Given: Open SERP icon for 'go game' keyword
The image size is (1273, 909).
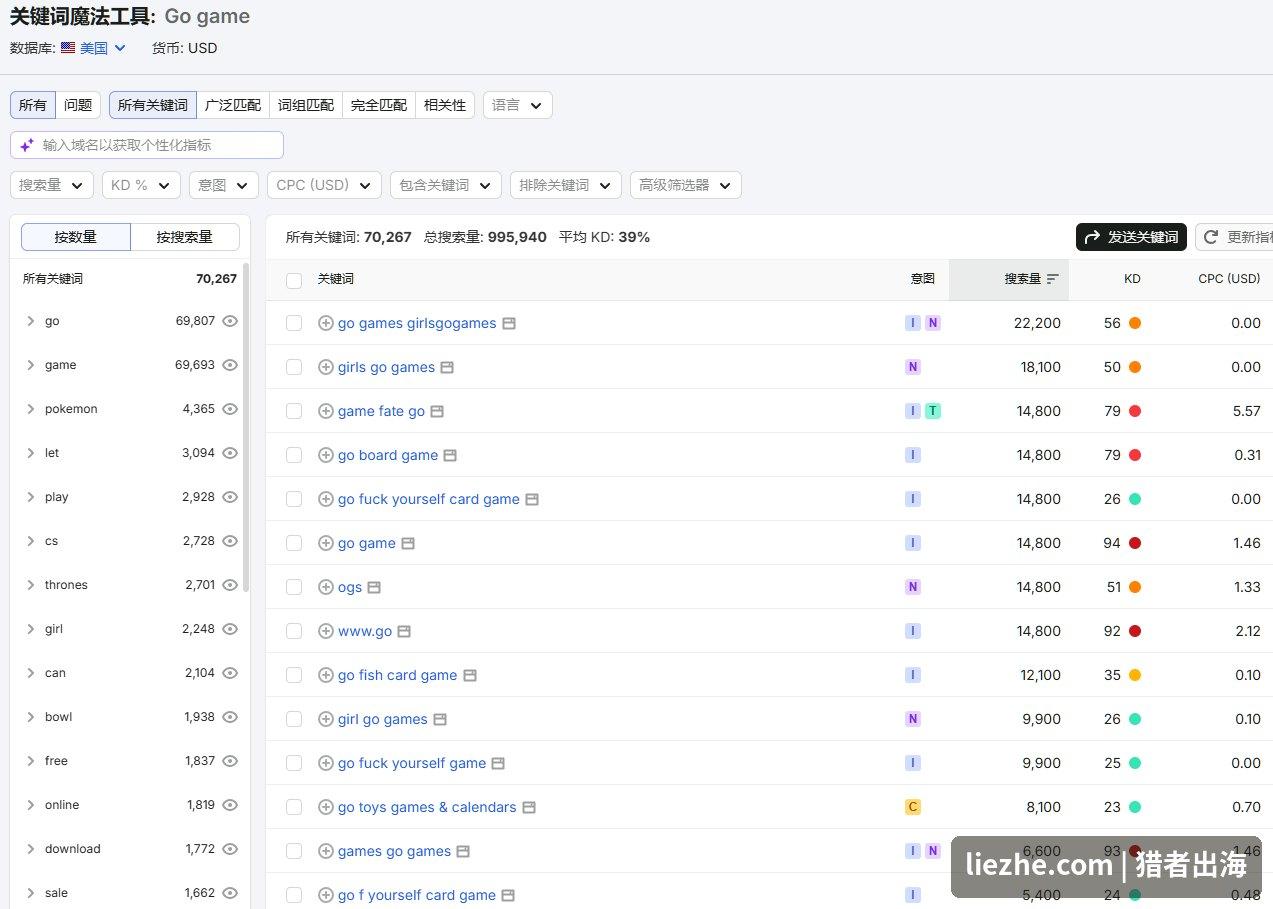Looking at the screenshot, I should tap(407, 543).
